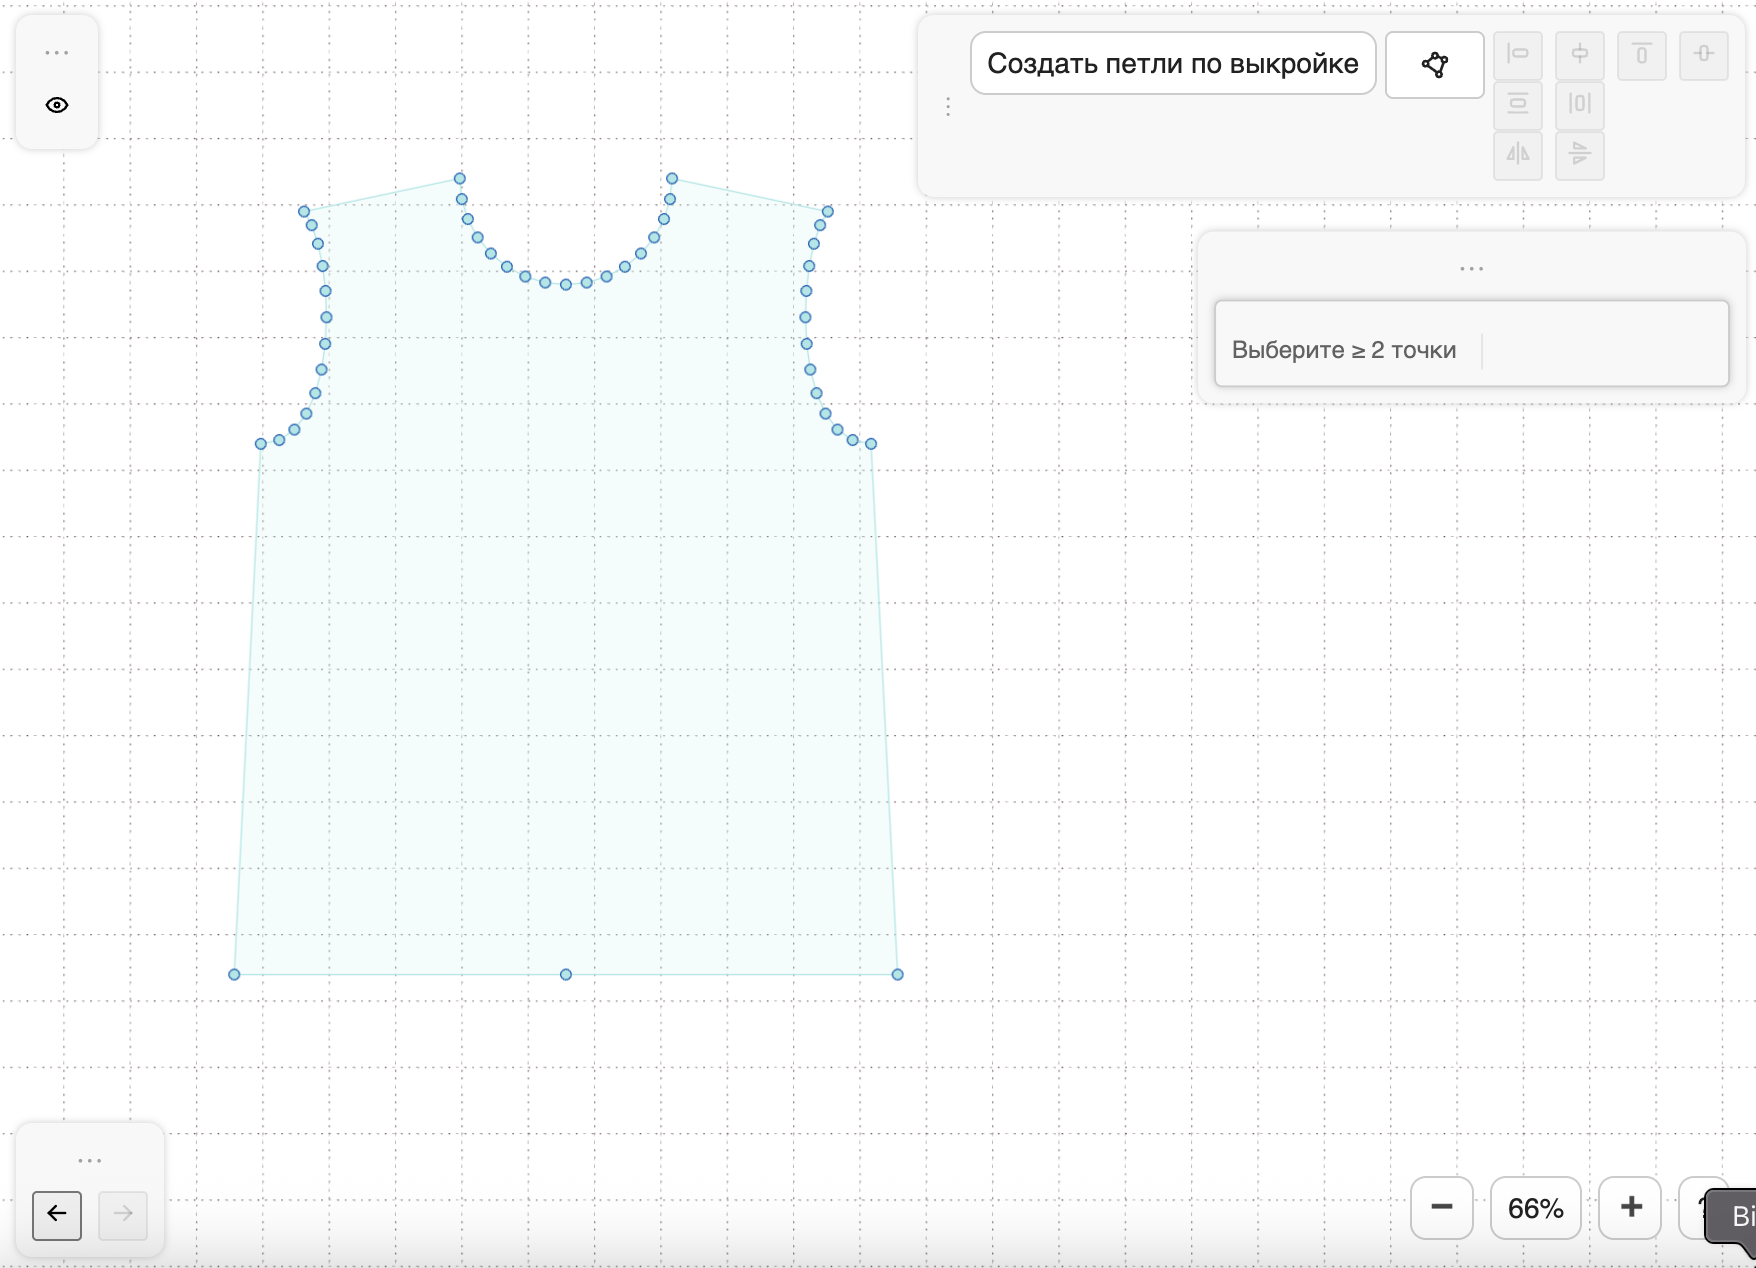This screenshot has width=1756, height=1268.
Task: Flip selection horizontally with mirror icon
Action: point(1517,155)
